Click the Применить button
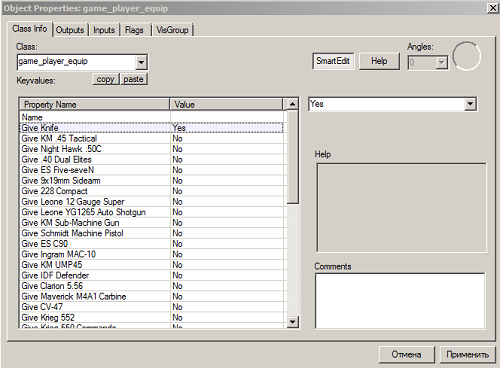 pyautogui.click(x=467, y=355)
